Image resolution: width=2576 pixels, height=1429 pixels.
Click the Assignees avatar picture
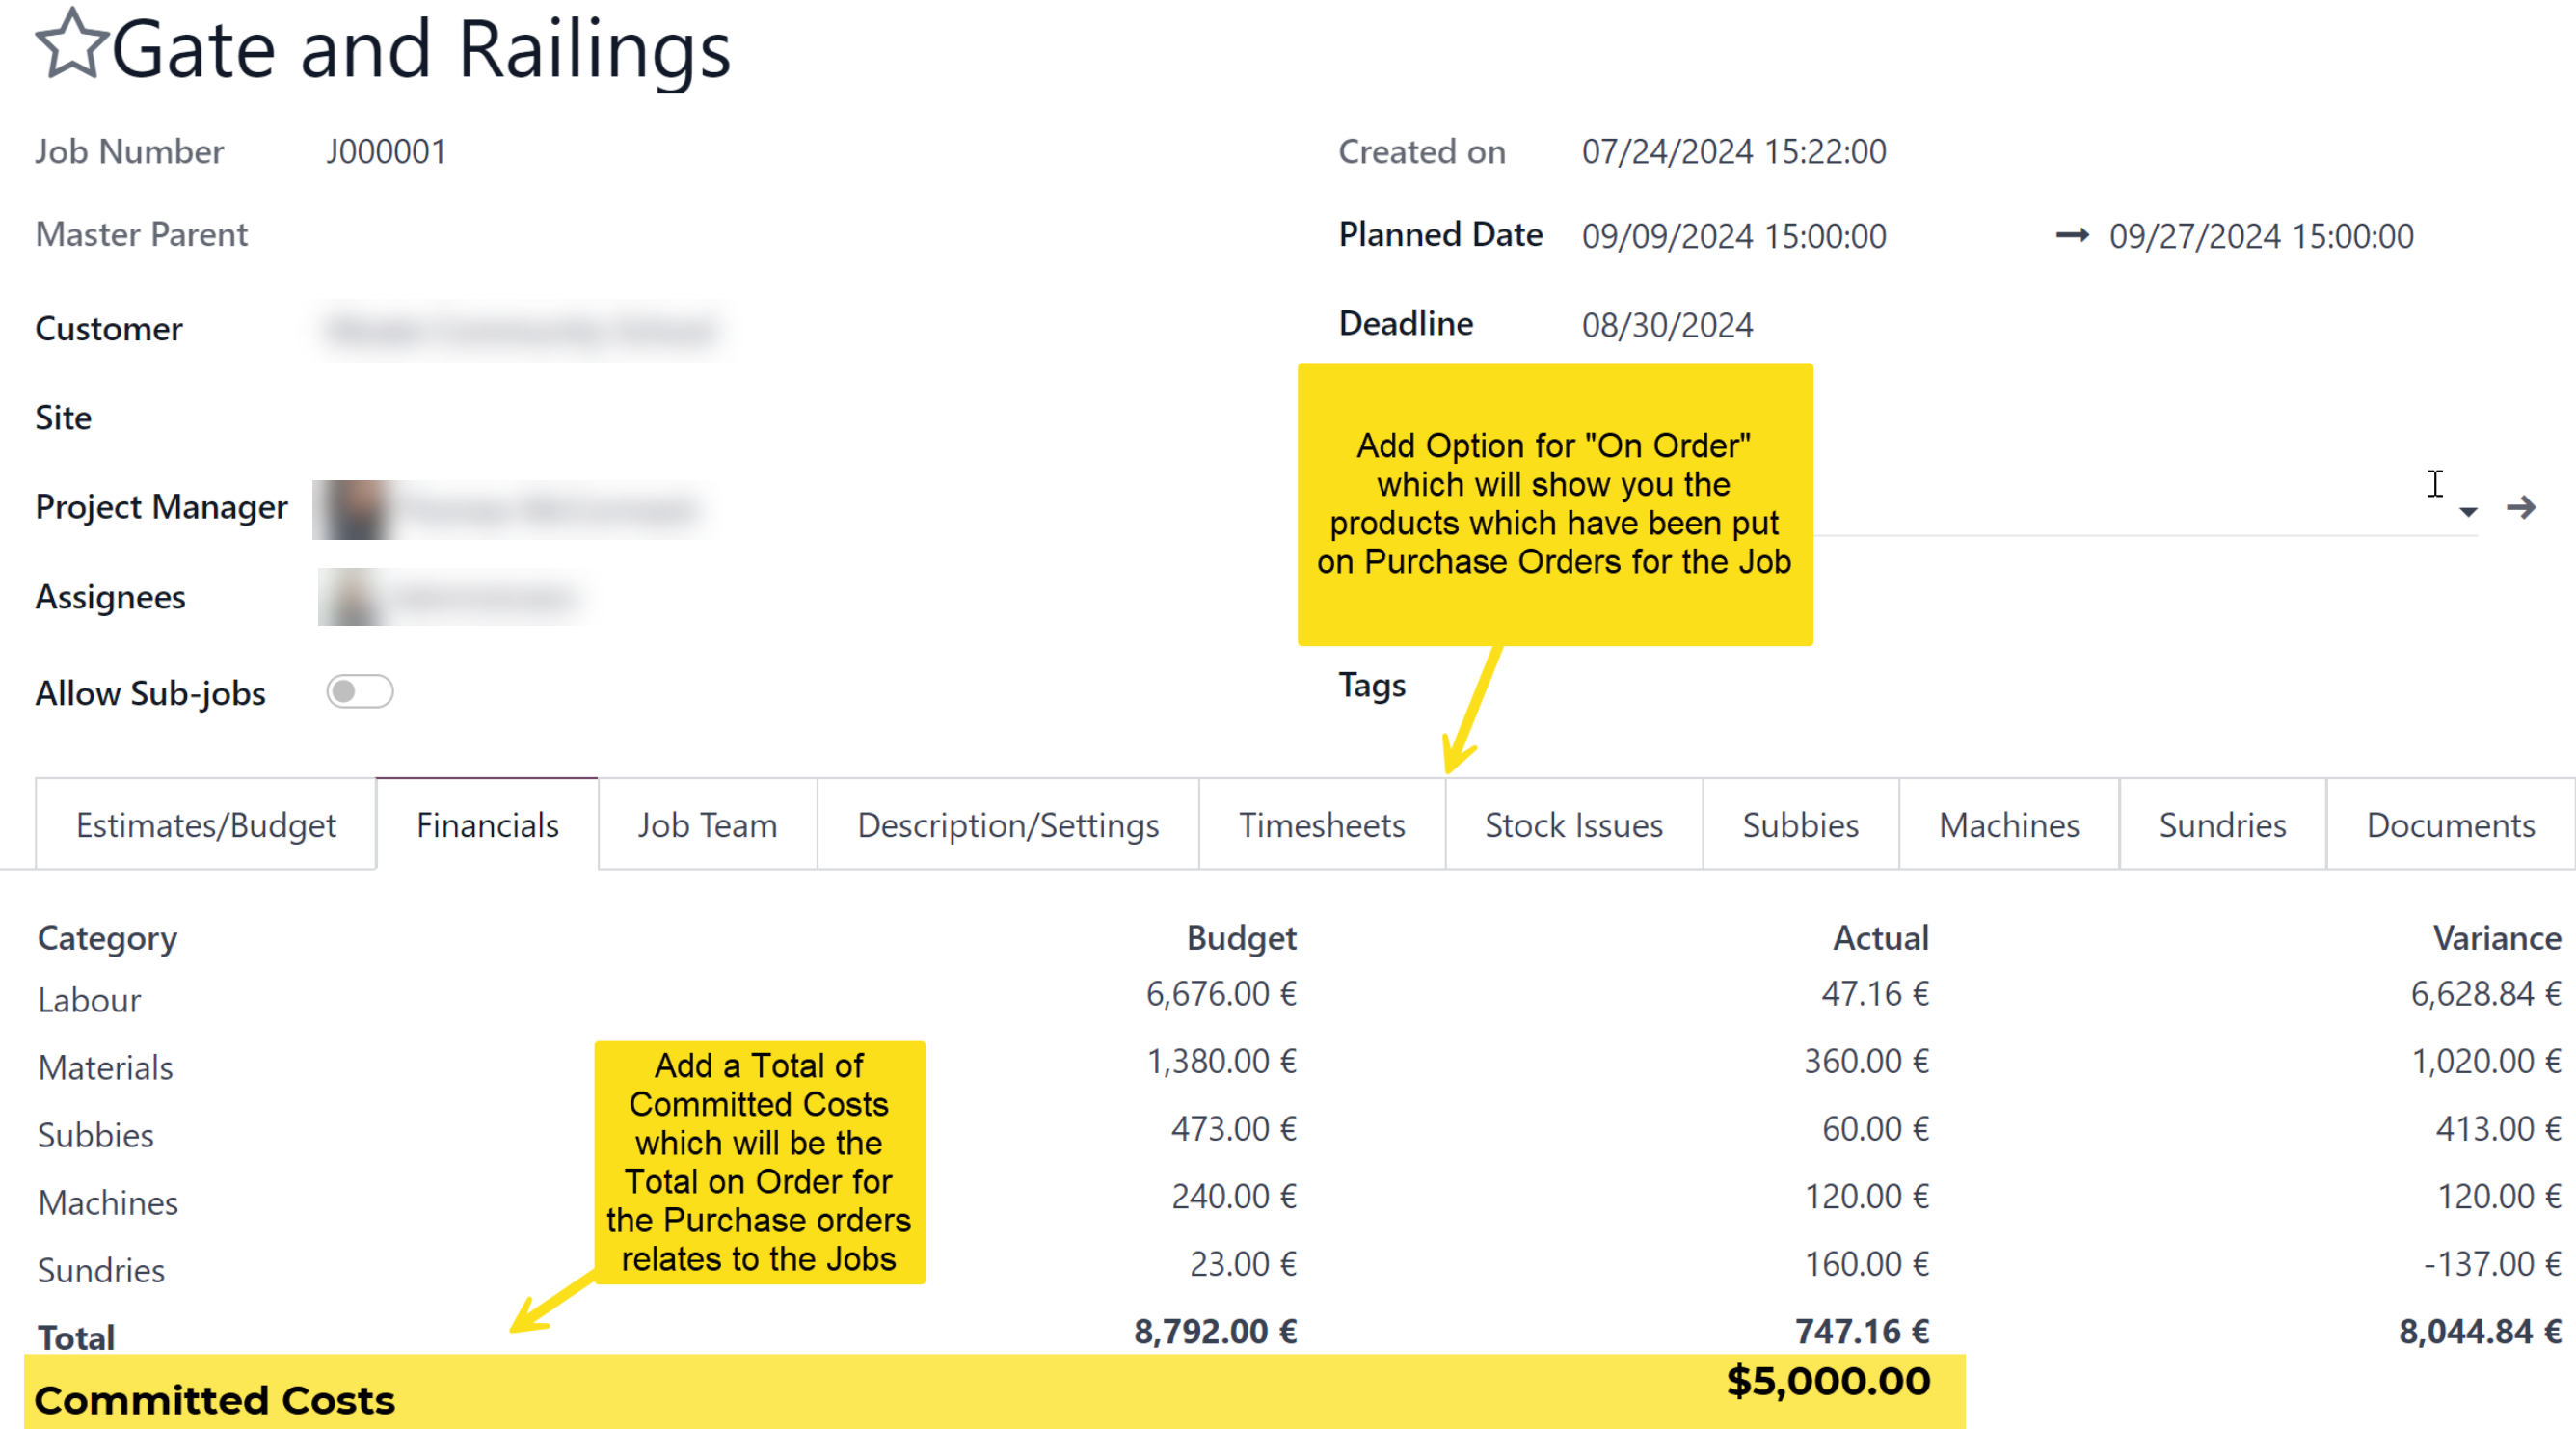click(350, 598)
